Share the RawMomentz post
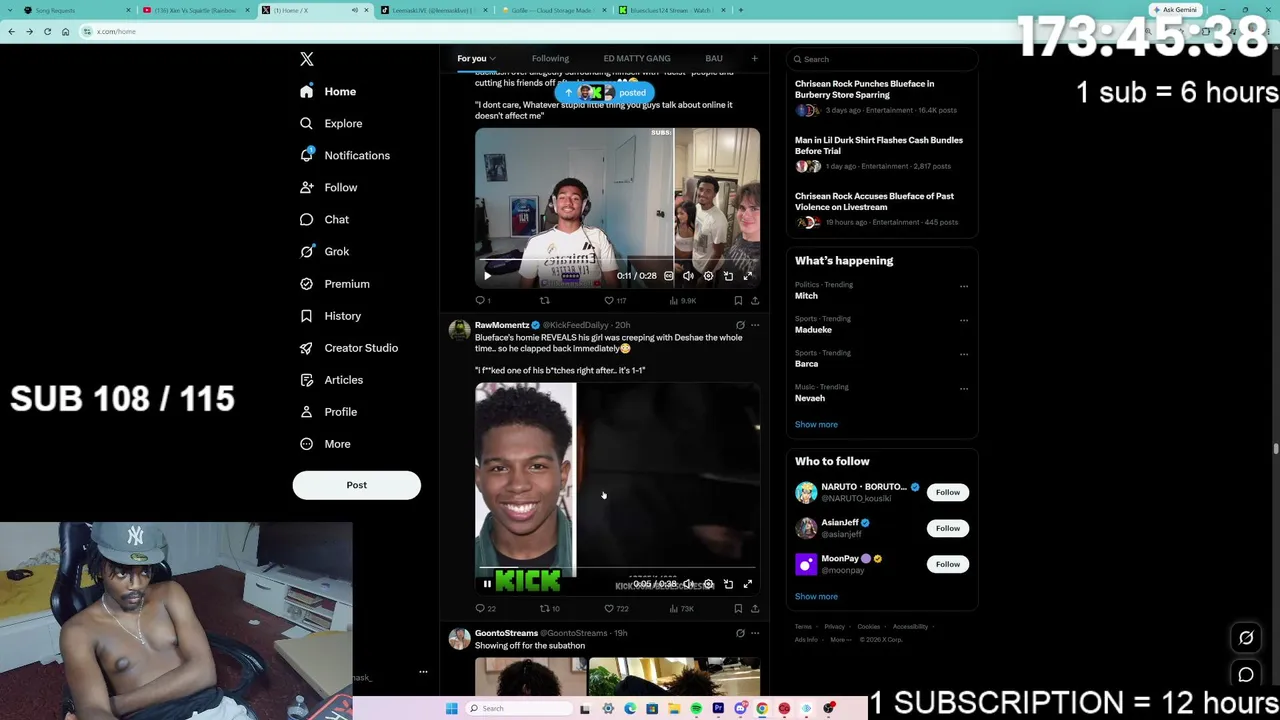 tap(755, 608)
